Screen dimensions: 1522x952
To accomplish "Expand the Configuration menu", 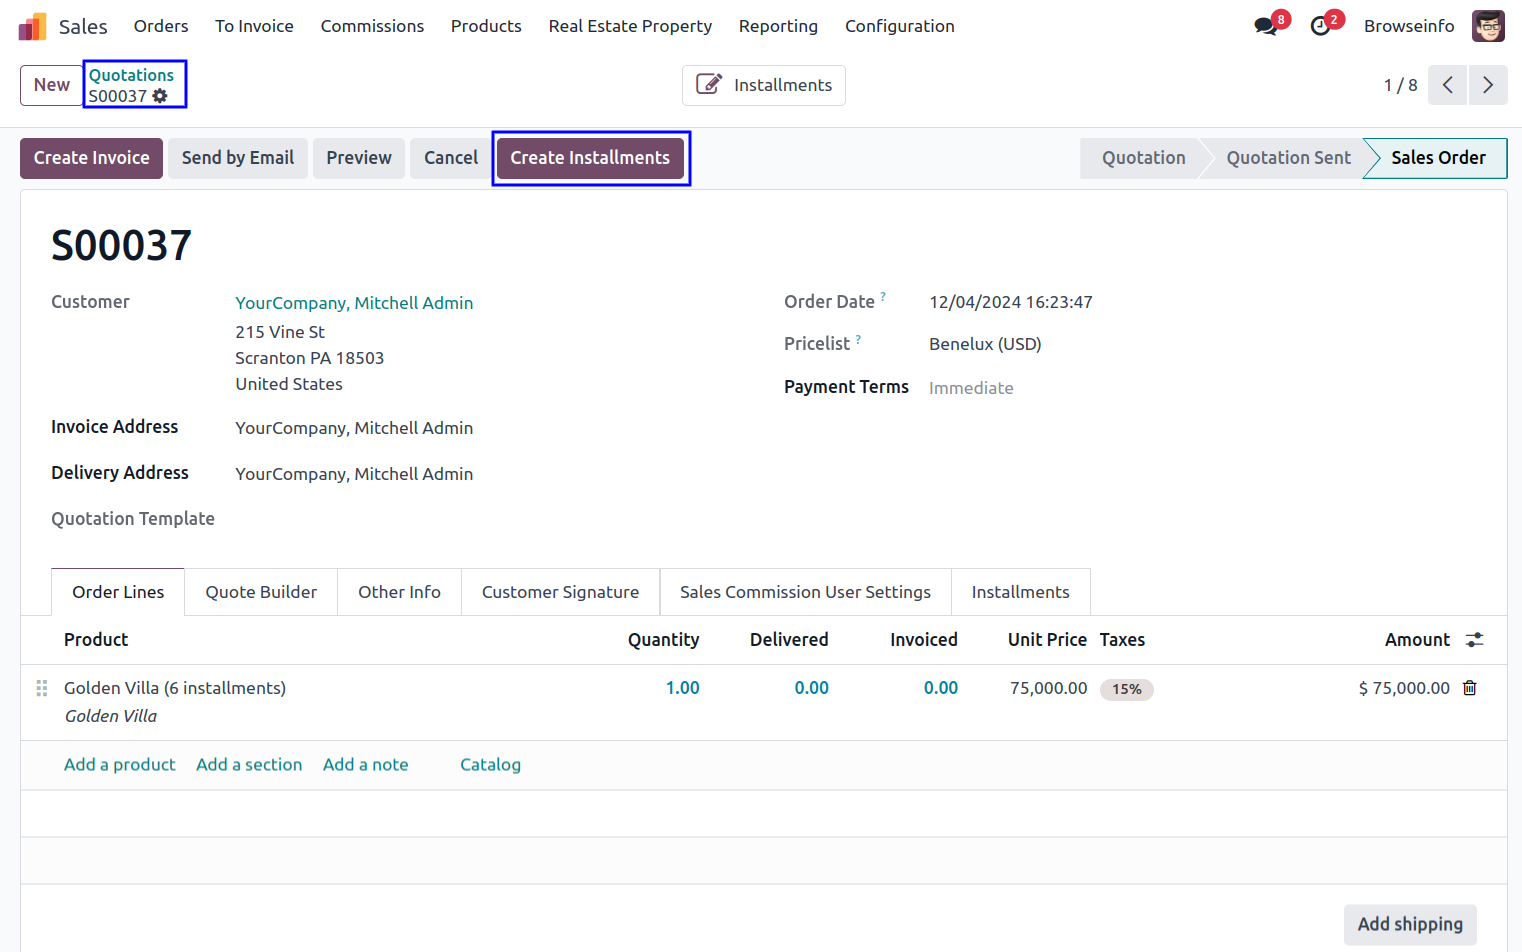I will click(x=899, y=26).
